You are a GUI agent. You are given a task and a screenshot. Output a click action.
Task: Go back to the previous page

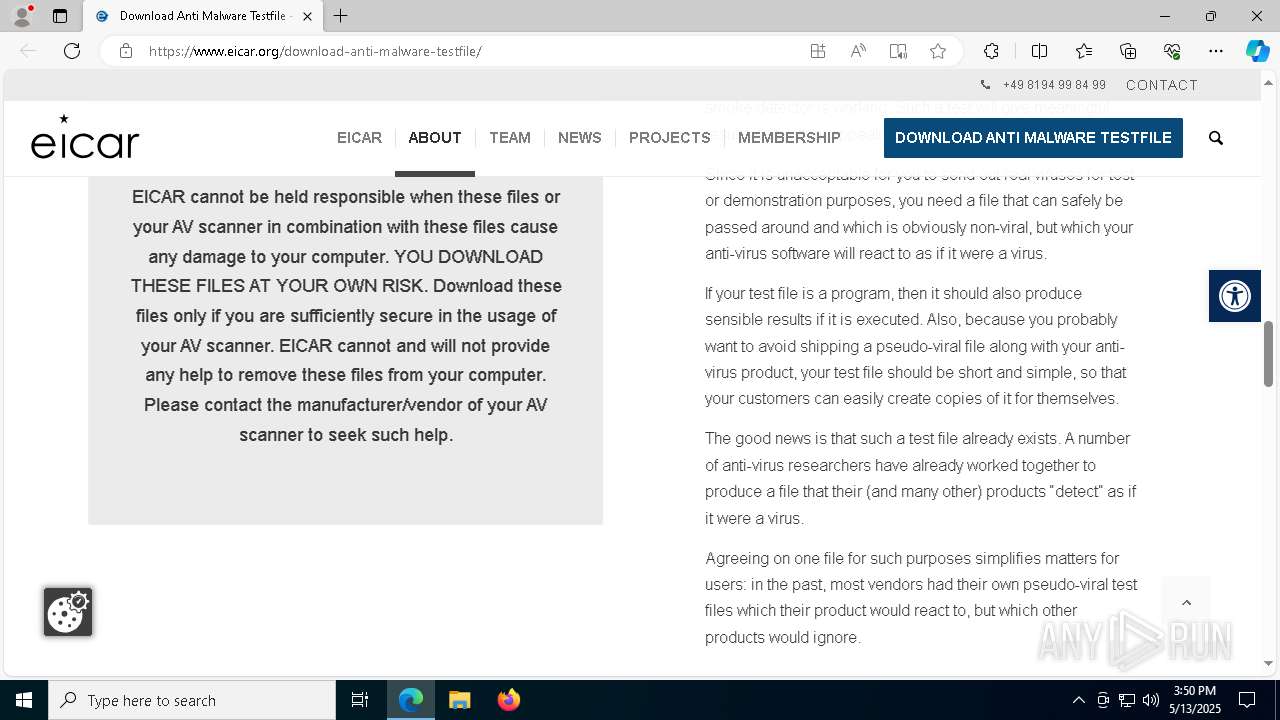[28, 51]
